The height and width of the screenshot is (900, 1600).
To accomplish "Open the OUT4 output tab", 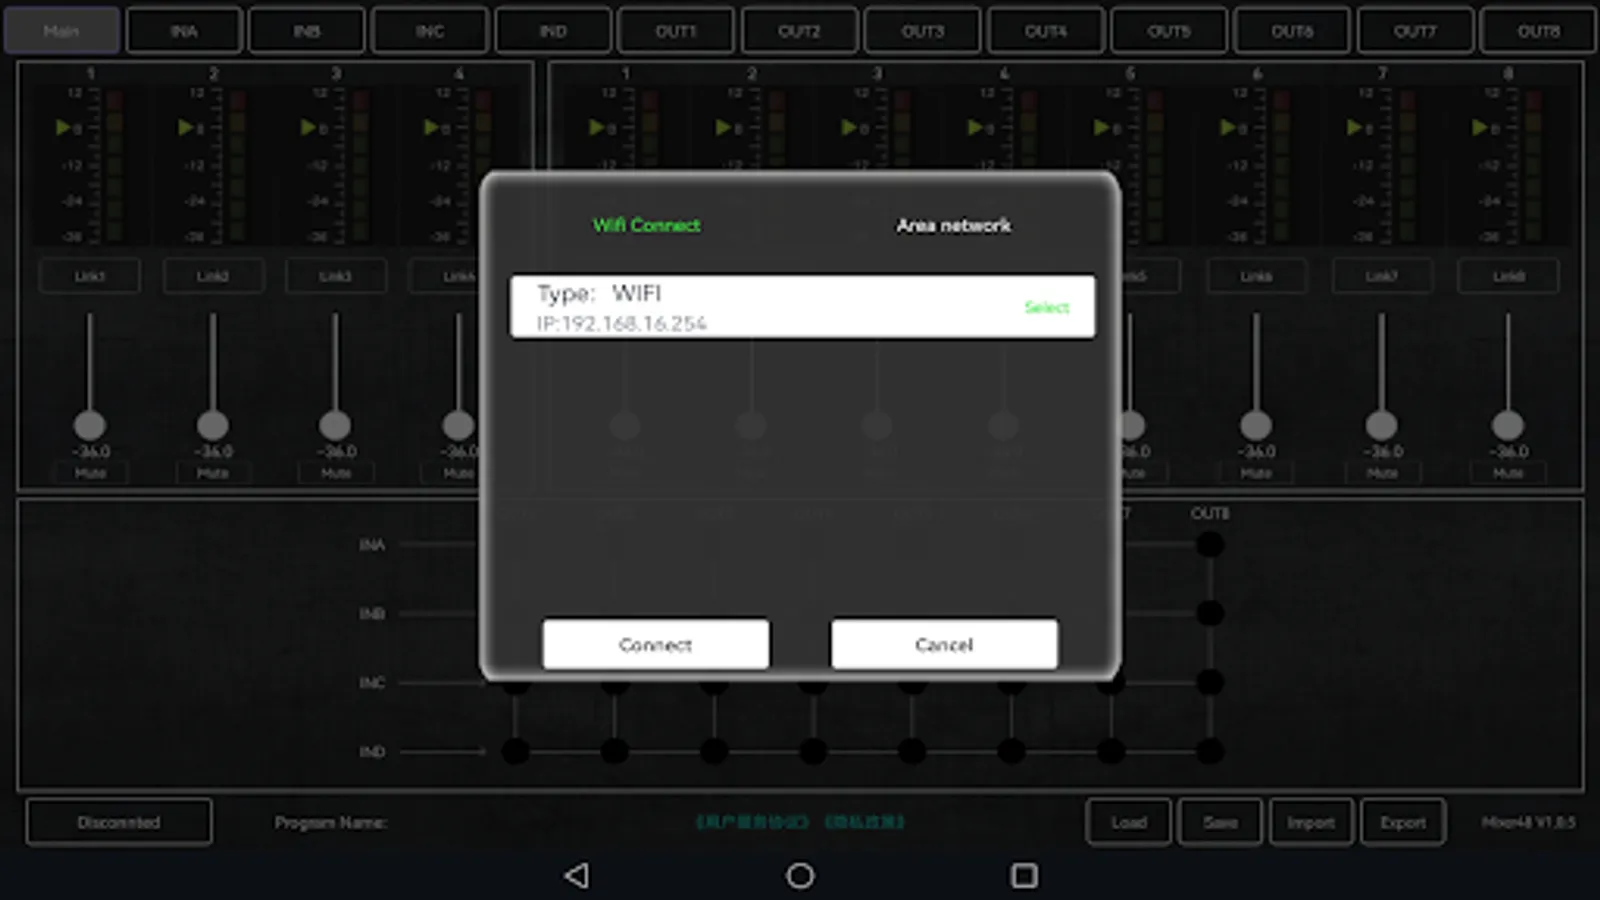I will 1046,31.
